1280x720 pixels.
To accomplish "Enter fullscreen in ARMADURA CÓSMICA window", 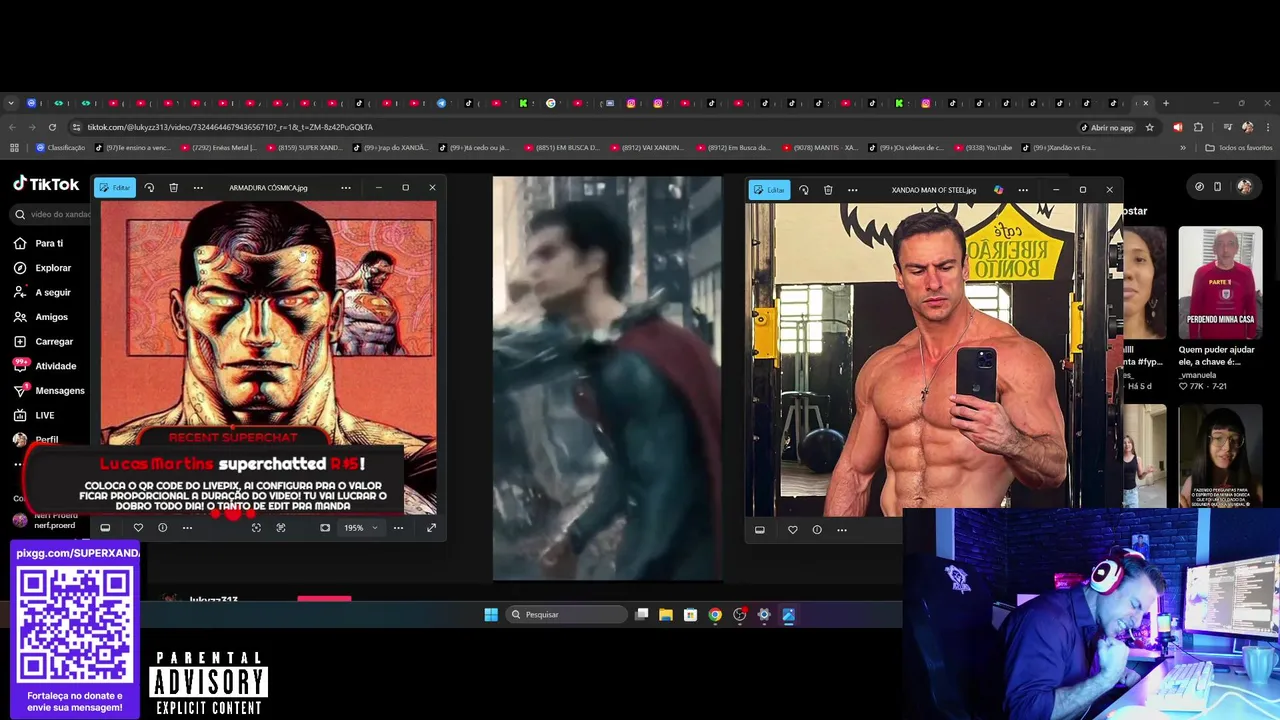I will [431, 528].
